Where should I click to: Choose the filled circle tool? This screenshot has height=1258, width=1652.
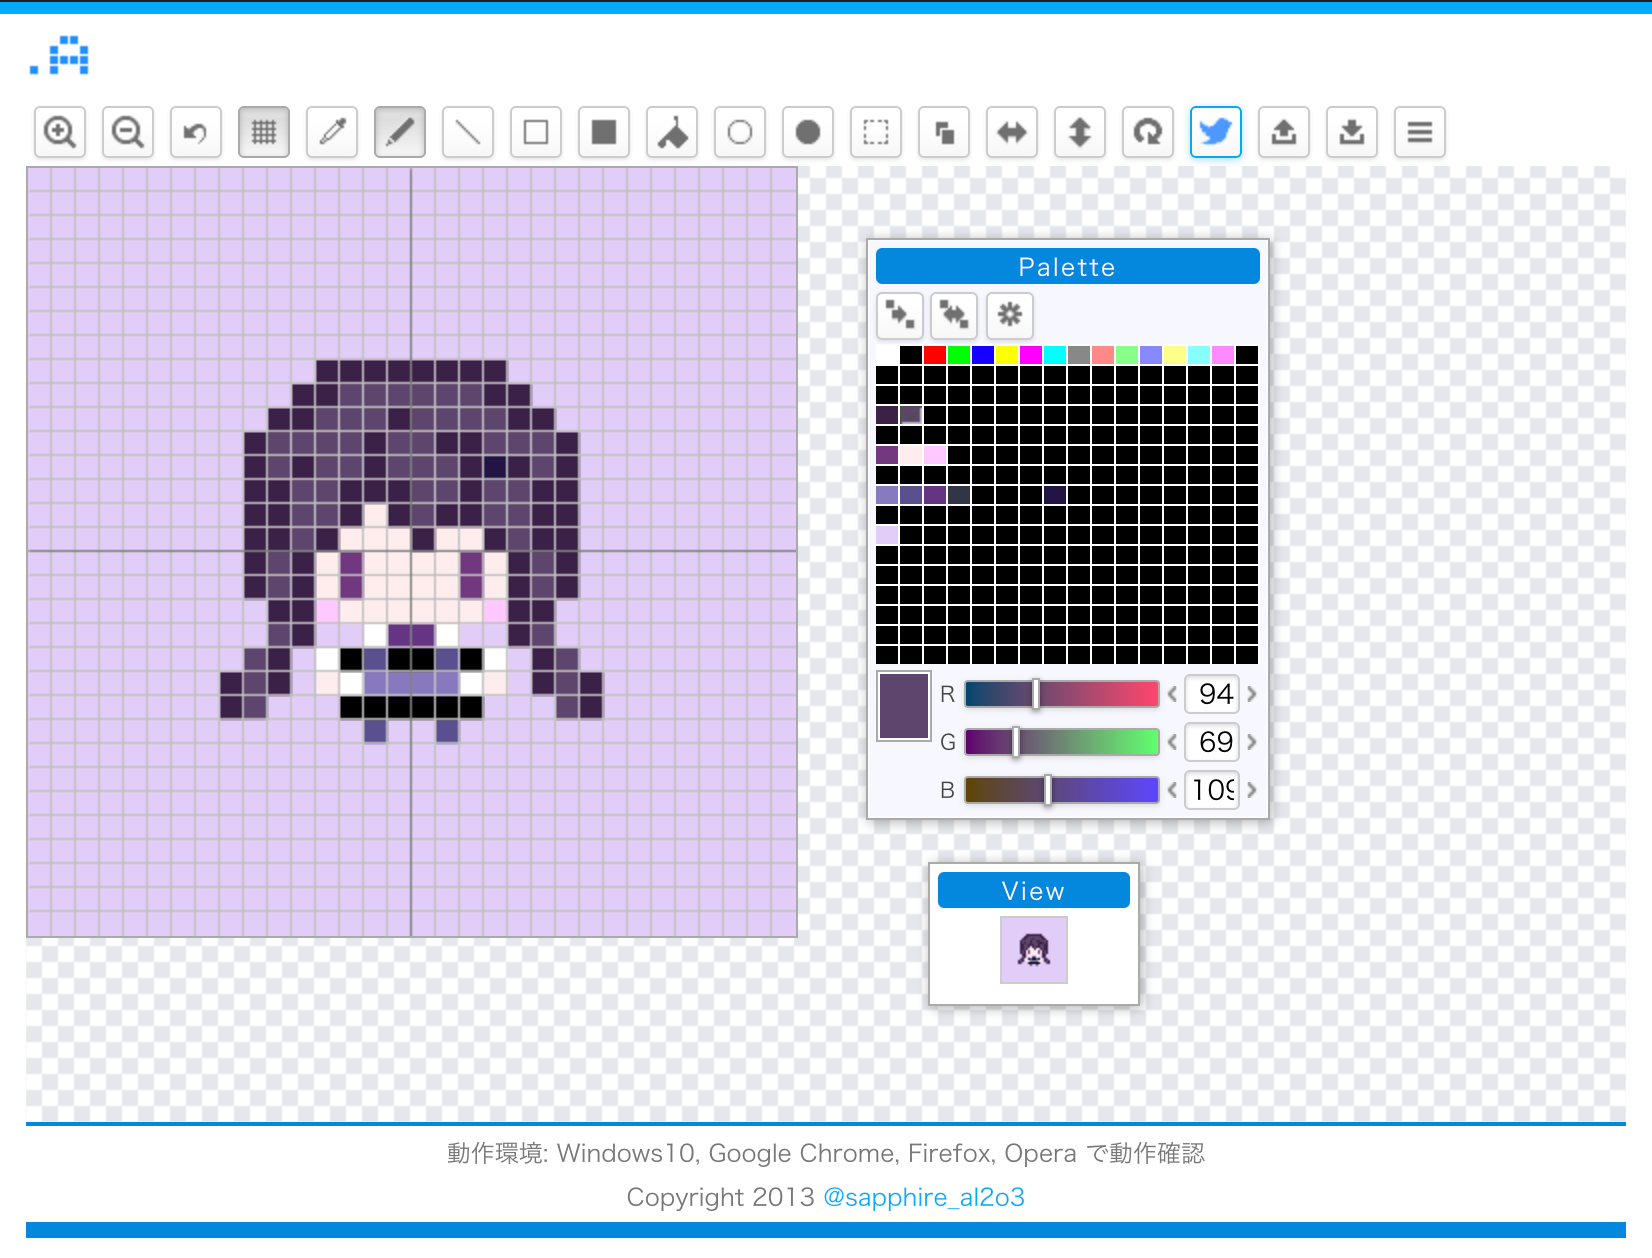(x=808, y=132)
